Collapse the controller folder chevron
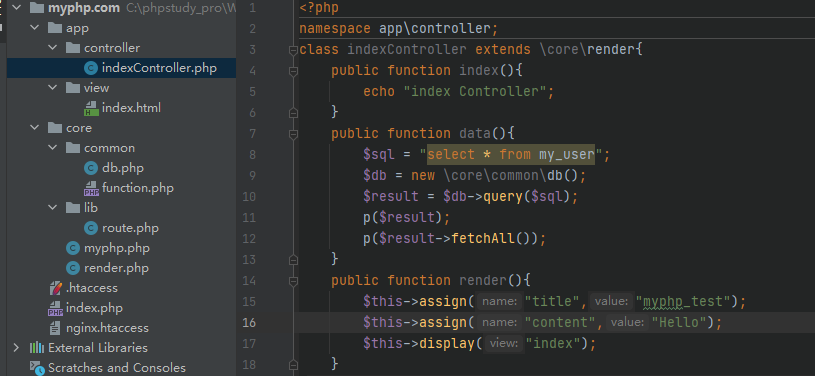The width and height of the screenshot is (815, 376). tap(52, 48)
